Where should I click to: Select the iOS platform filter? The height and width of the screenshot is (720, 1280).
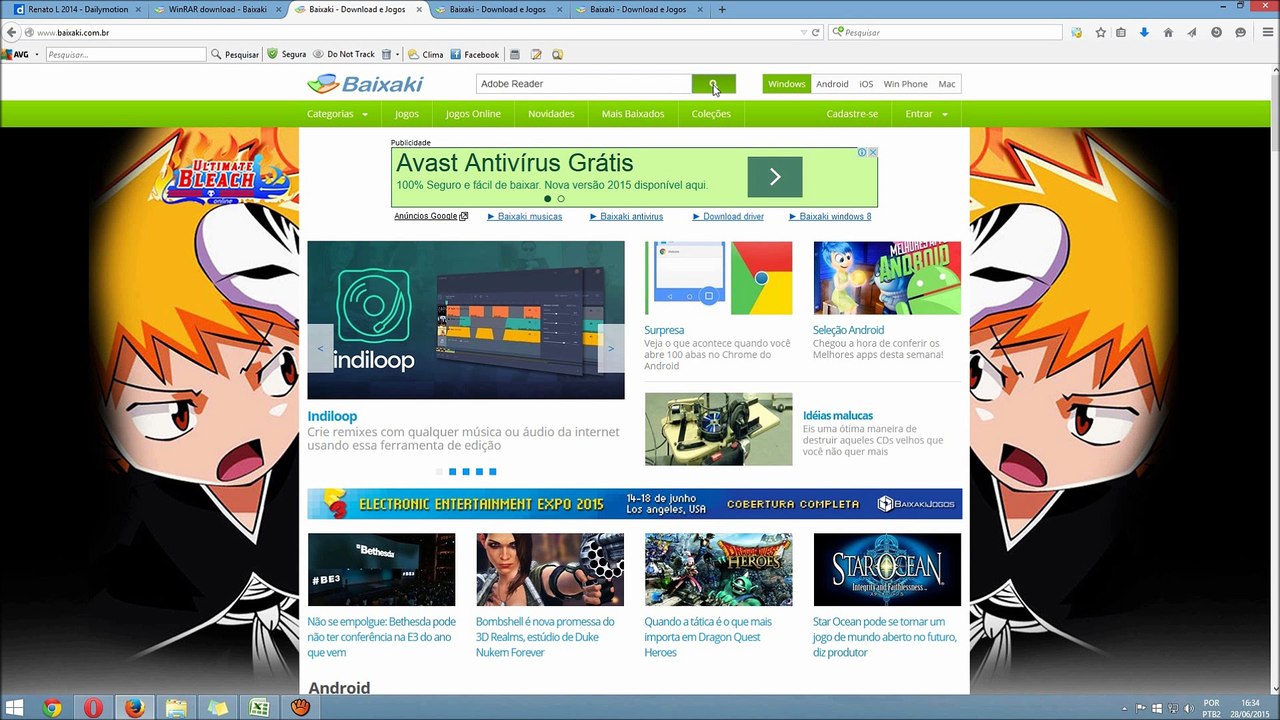pos(866,84)
